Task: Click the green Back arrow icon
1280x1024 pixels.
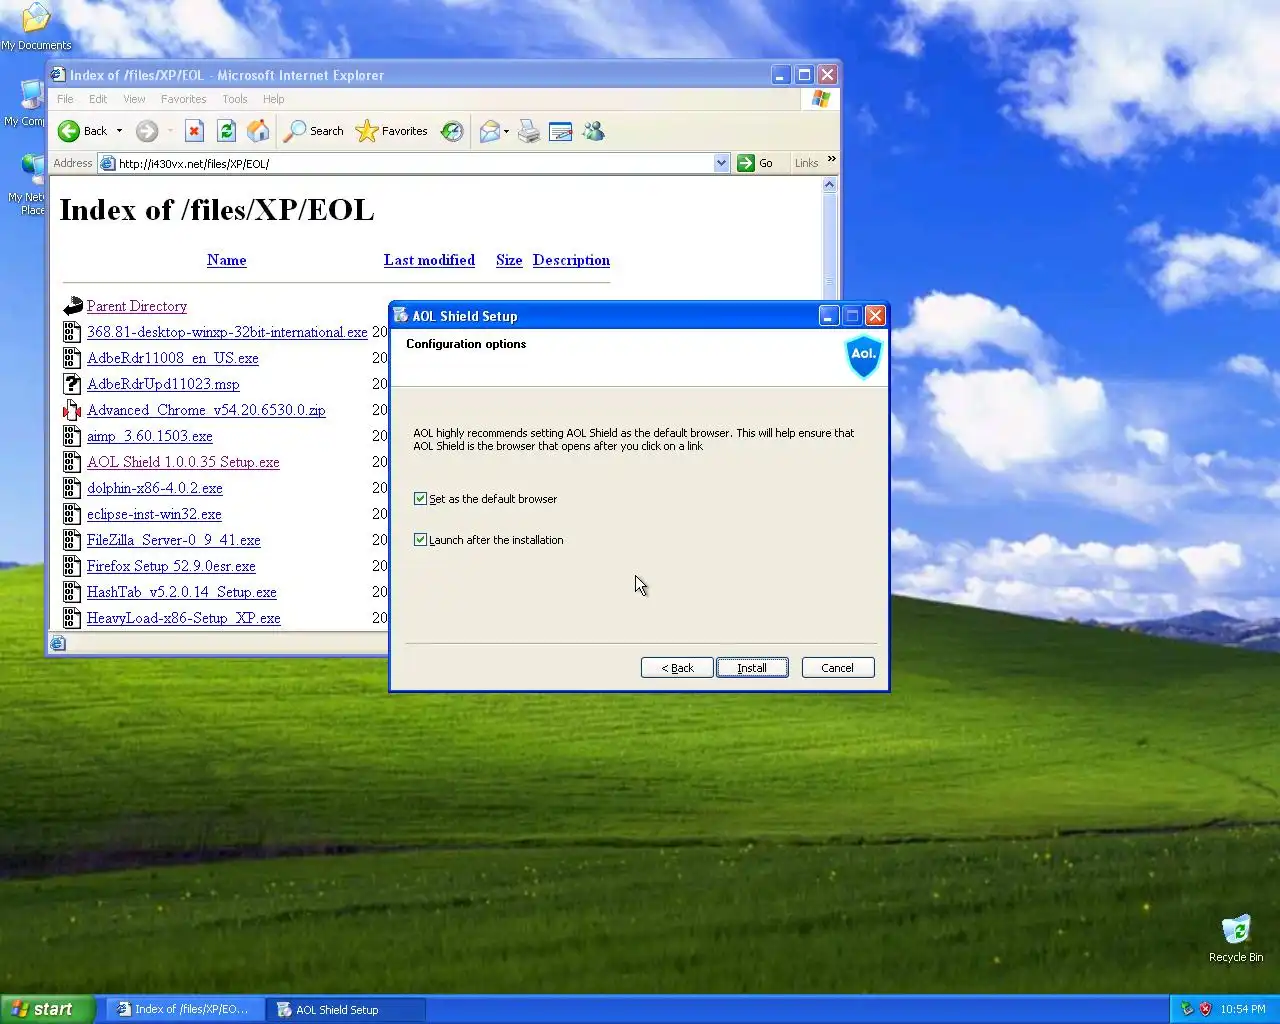Action: pyautogui.click(x=69, y=131)
